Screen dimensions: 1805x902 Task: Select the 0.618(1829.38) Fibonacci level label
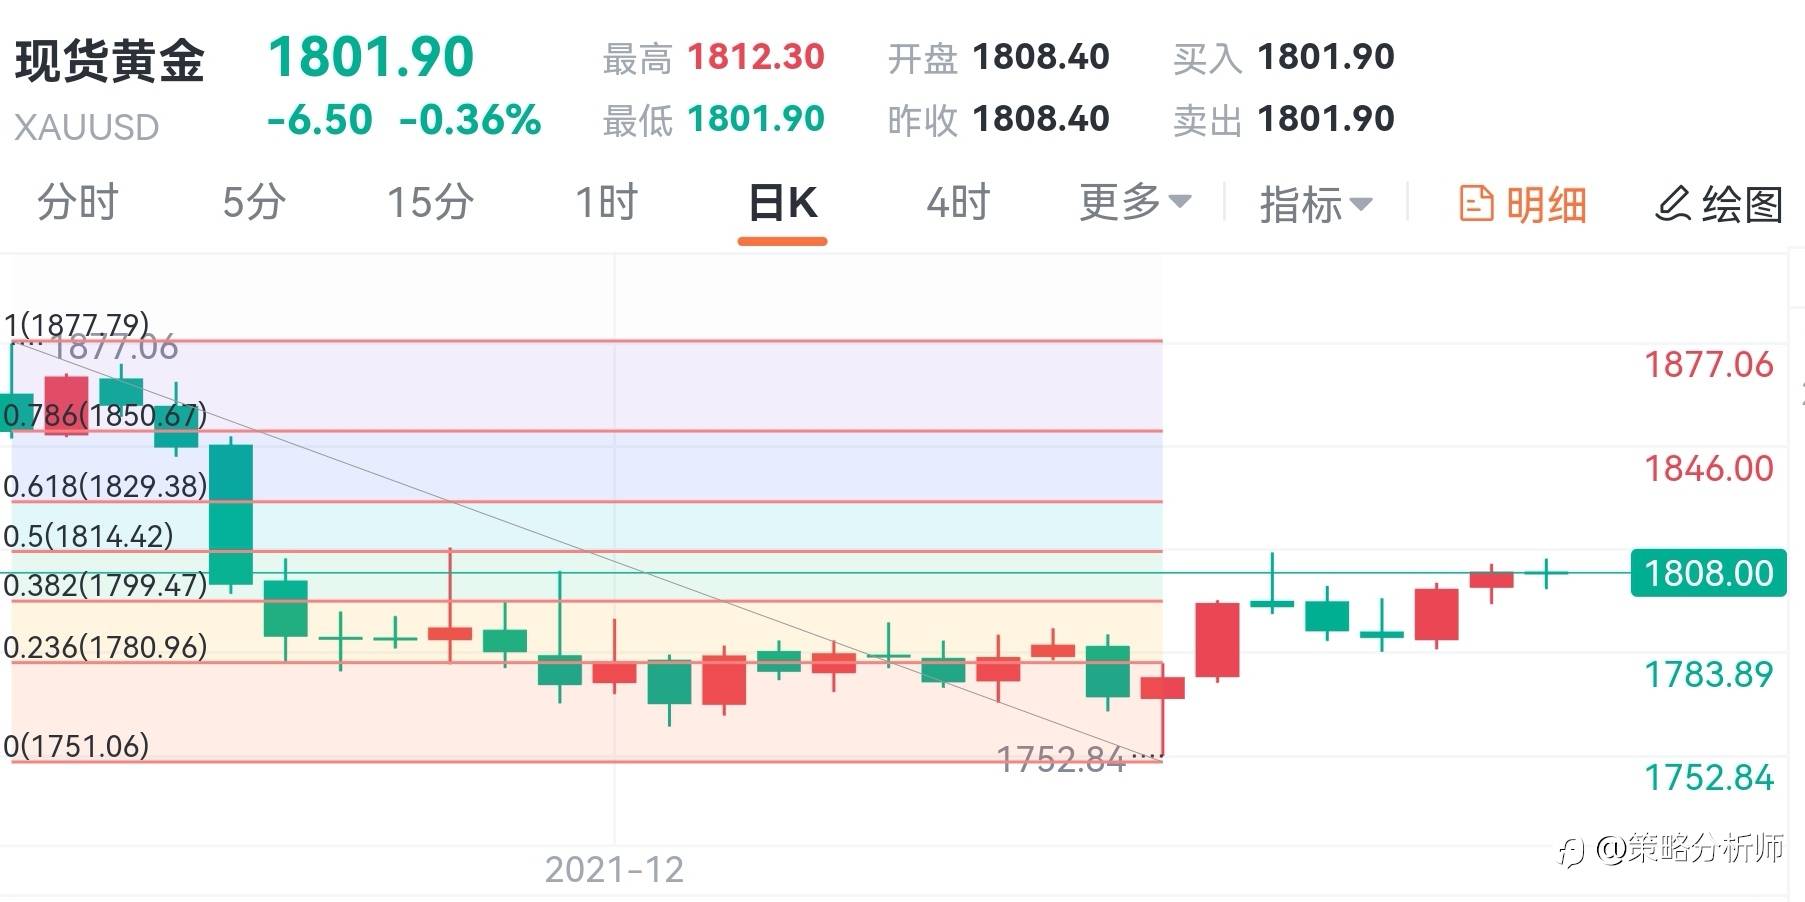coord(105,486)
